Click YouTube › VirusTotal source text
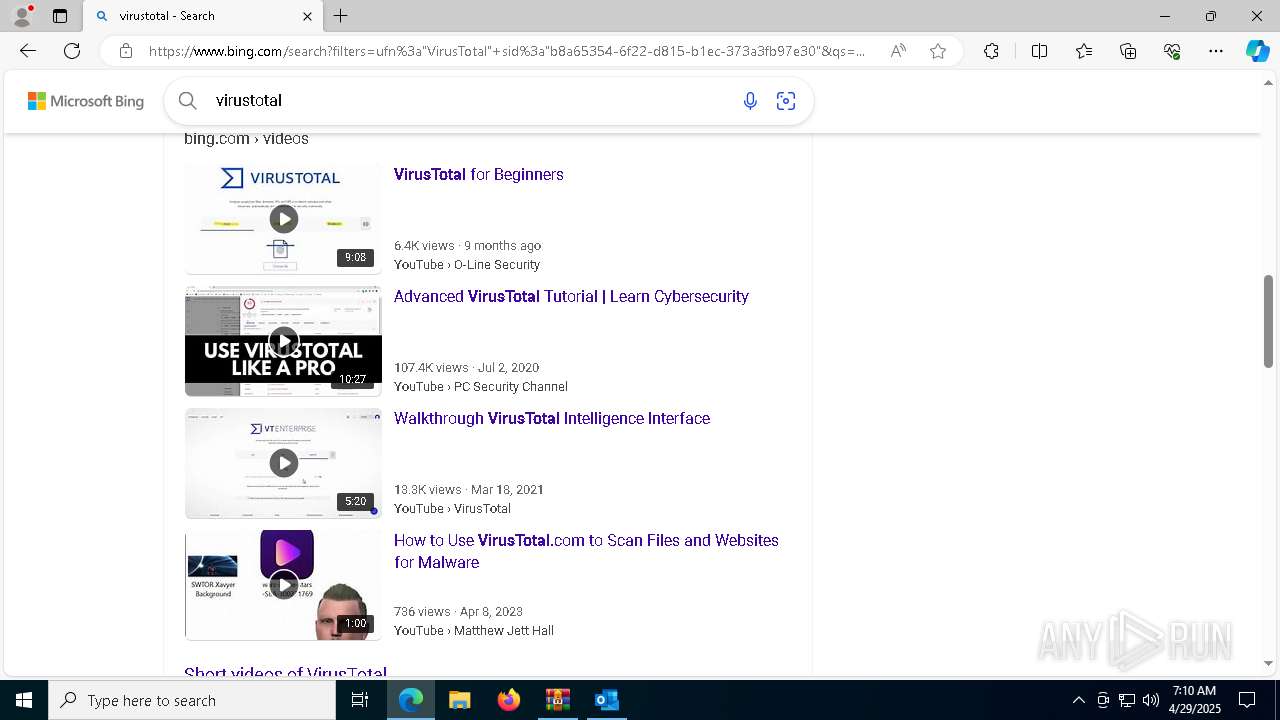The image size is (1280, 720). coord(452,509)
